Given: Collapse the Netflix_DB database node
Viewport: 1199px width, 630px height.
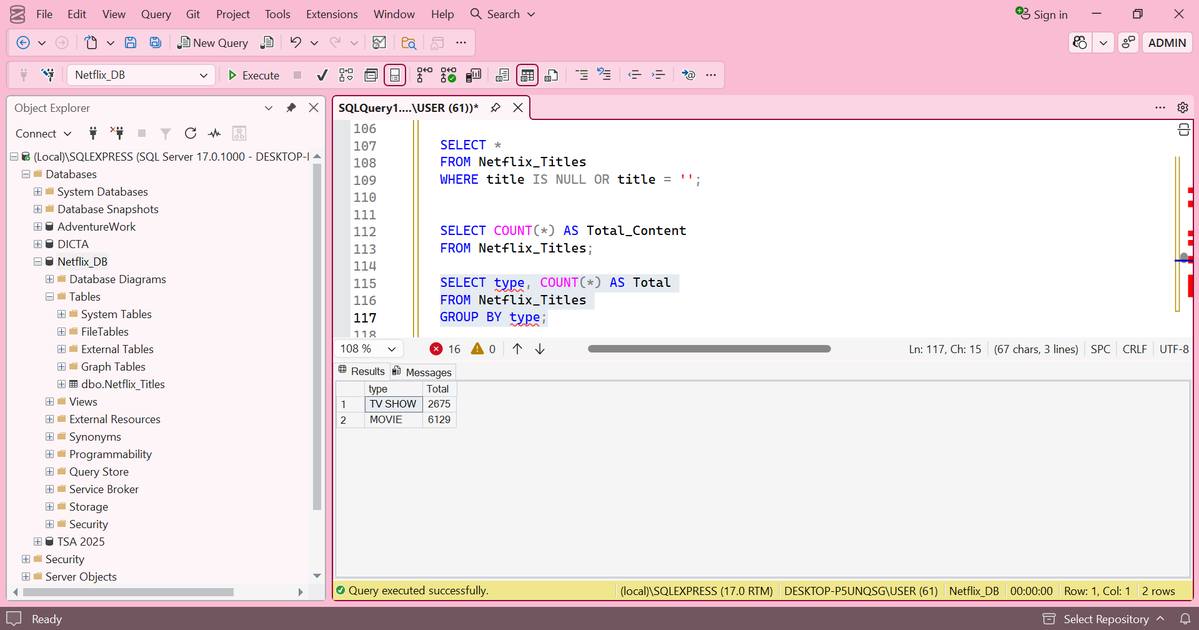Looking at the screenshot, I should pos(37,261).
